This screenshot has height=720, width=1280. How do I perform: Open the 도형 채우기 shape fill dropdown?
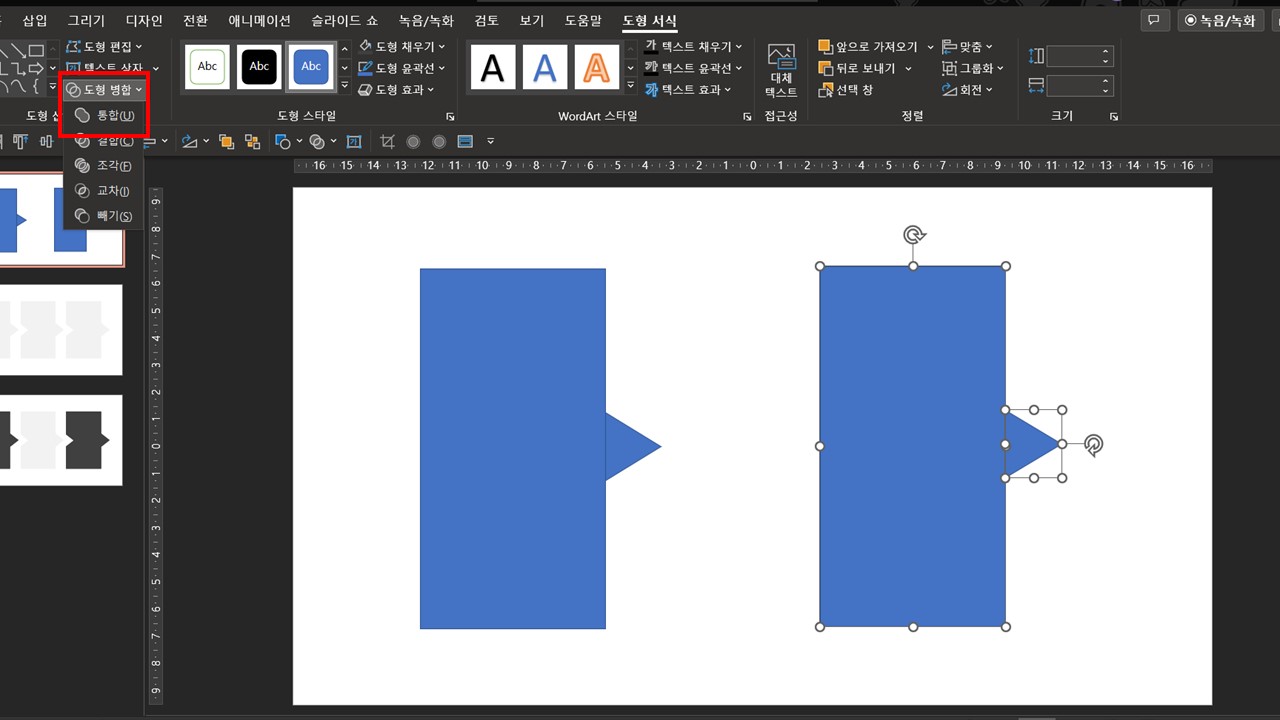point(402,47)
